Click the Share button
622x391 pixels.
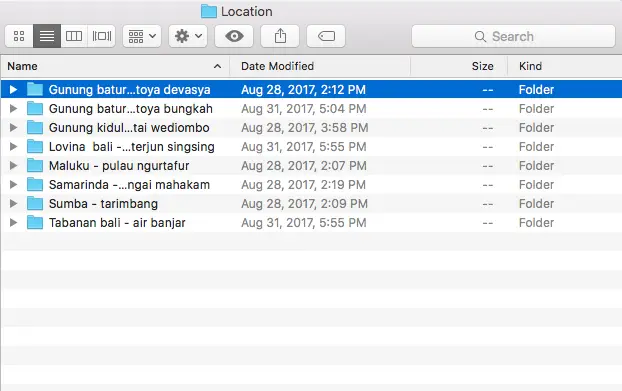click(x=280, y=36)
